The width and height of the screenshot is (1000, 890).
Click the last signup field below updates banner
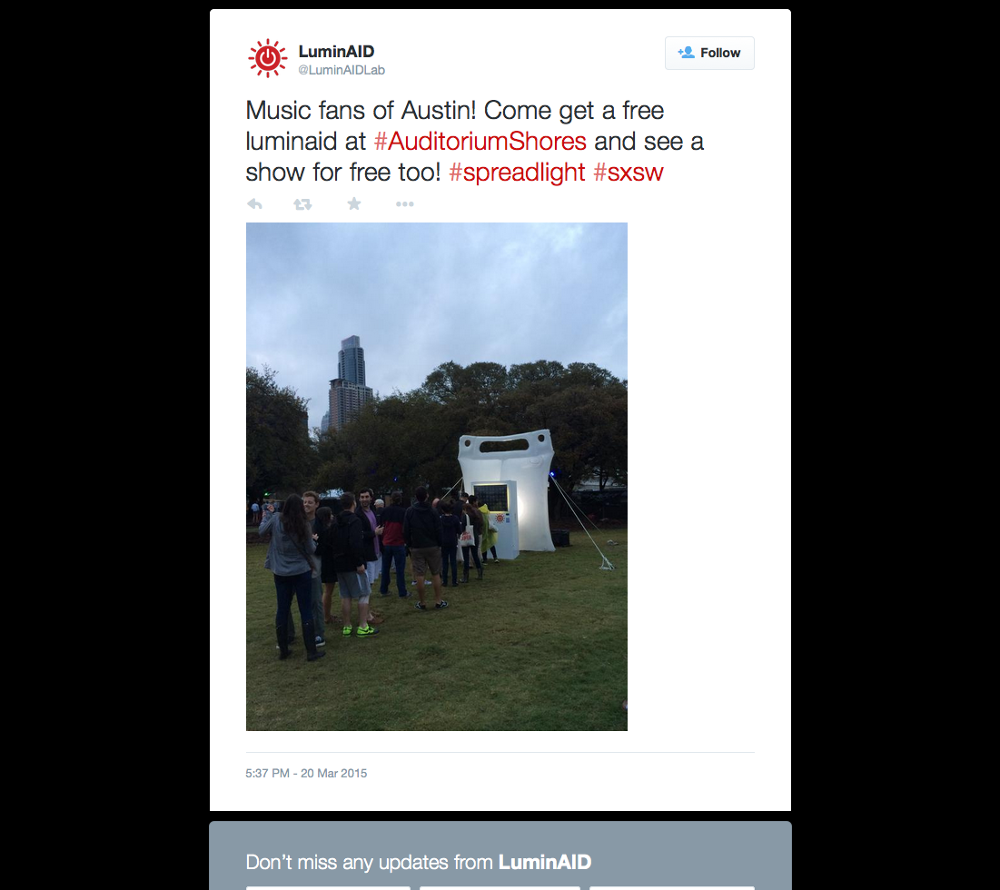click(672, 887)
